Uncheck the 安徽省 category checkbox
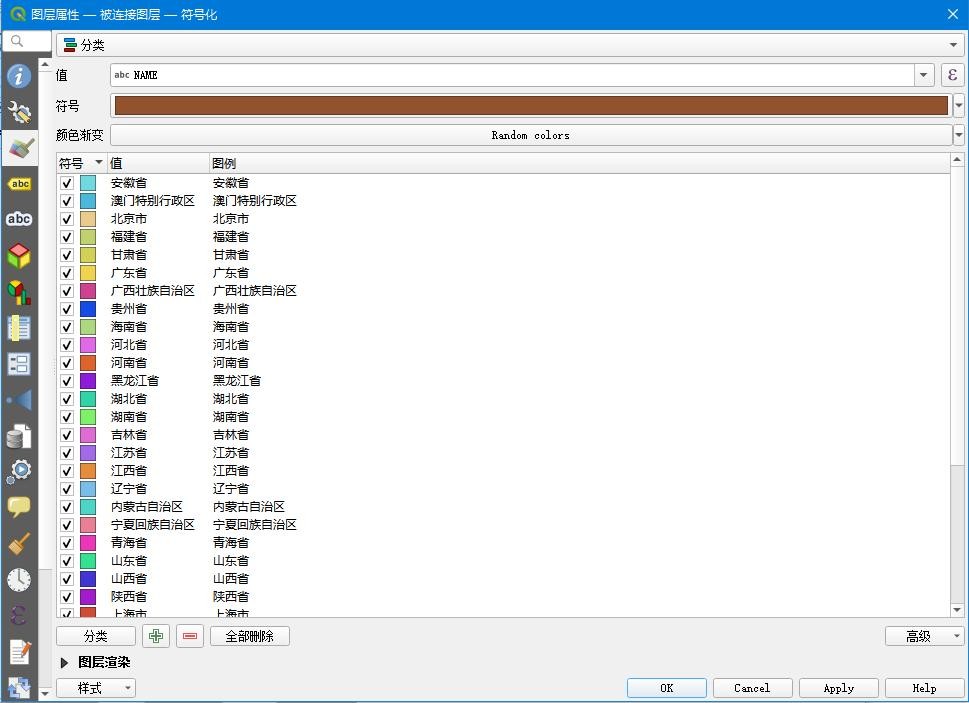Image resolution: width=969 pixels, height=703 pixels. pyautogui.click(x=67, y=183)
